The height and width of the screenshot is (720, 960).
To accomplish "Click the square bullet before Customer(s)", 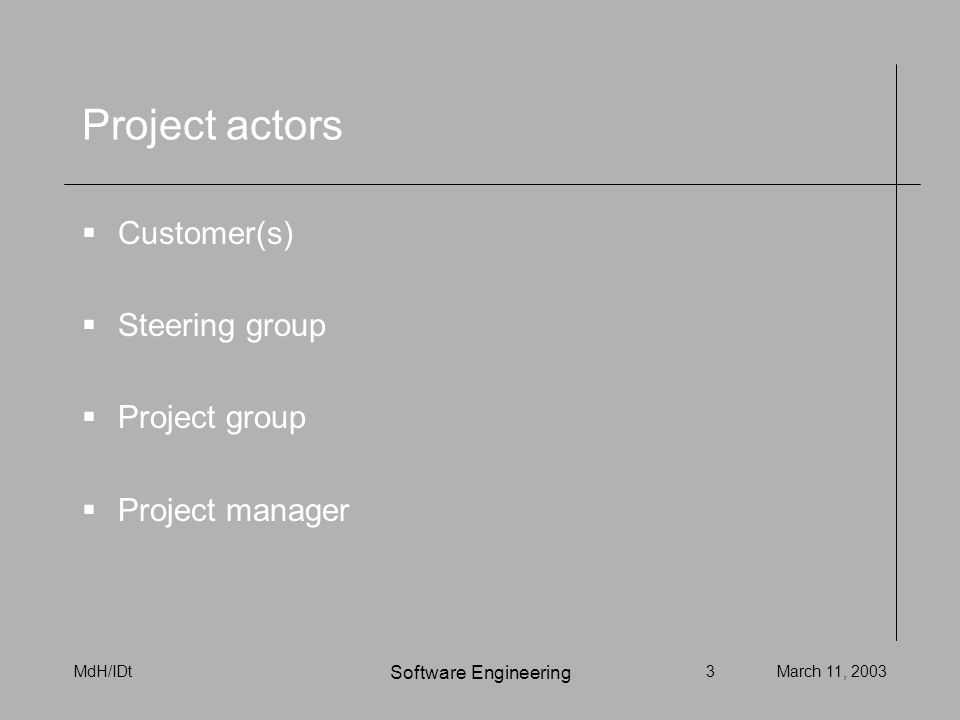I will (x=89, y=233).
